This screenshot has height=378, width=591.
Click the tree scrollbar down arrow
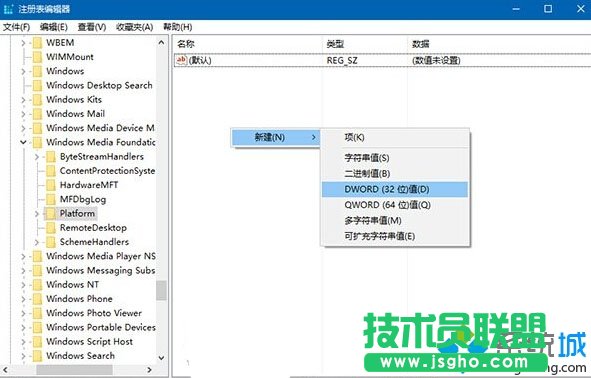161,358
